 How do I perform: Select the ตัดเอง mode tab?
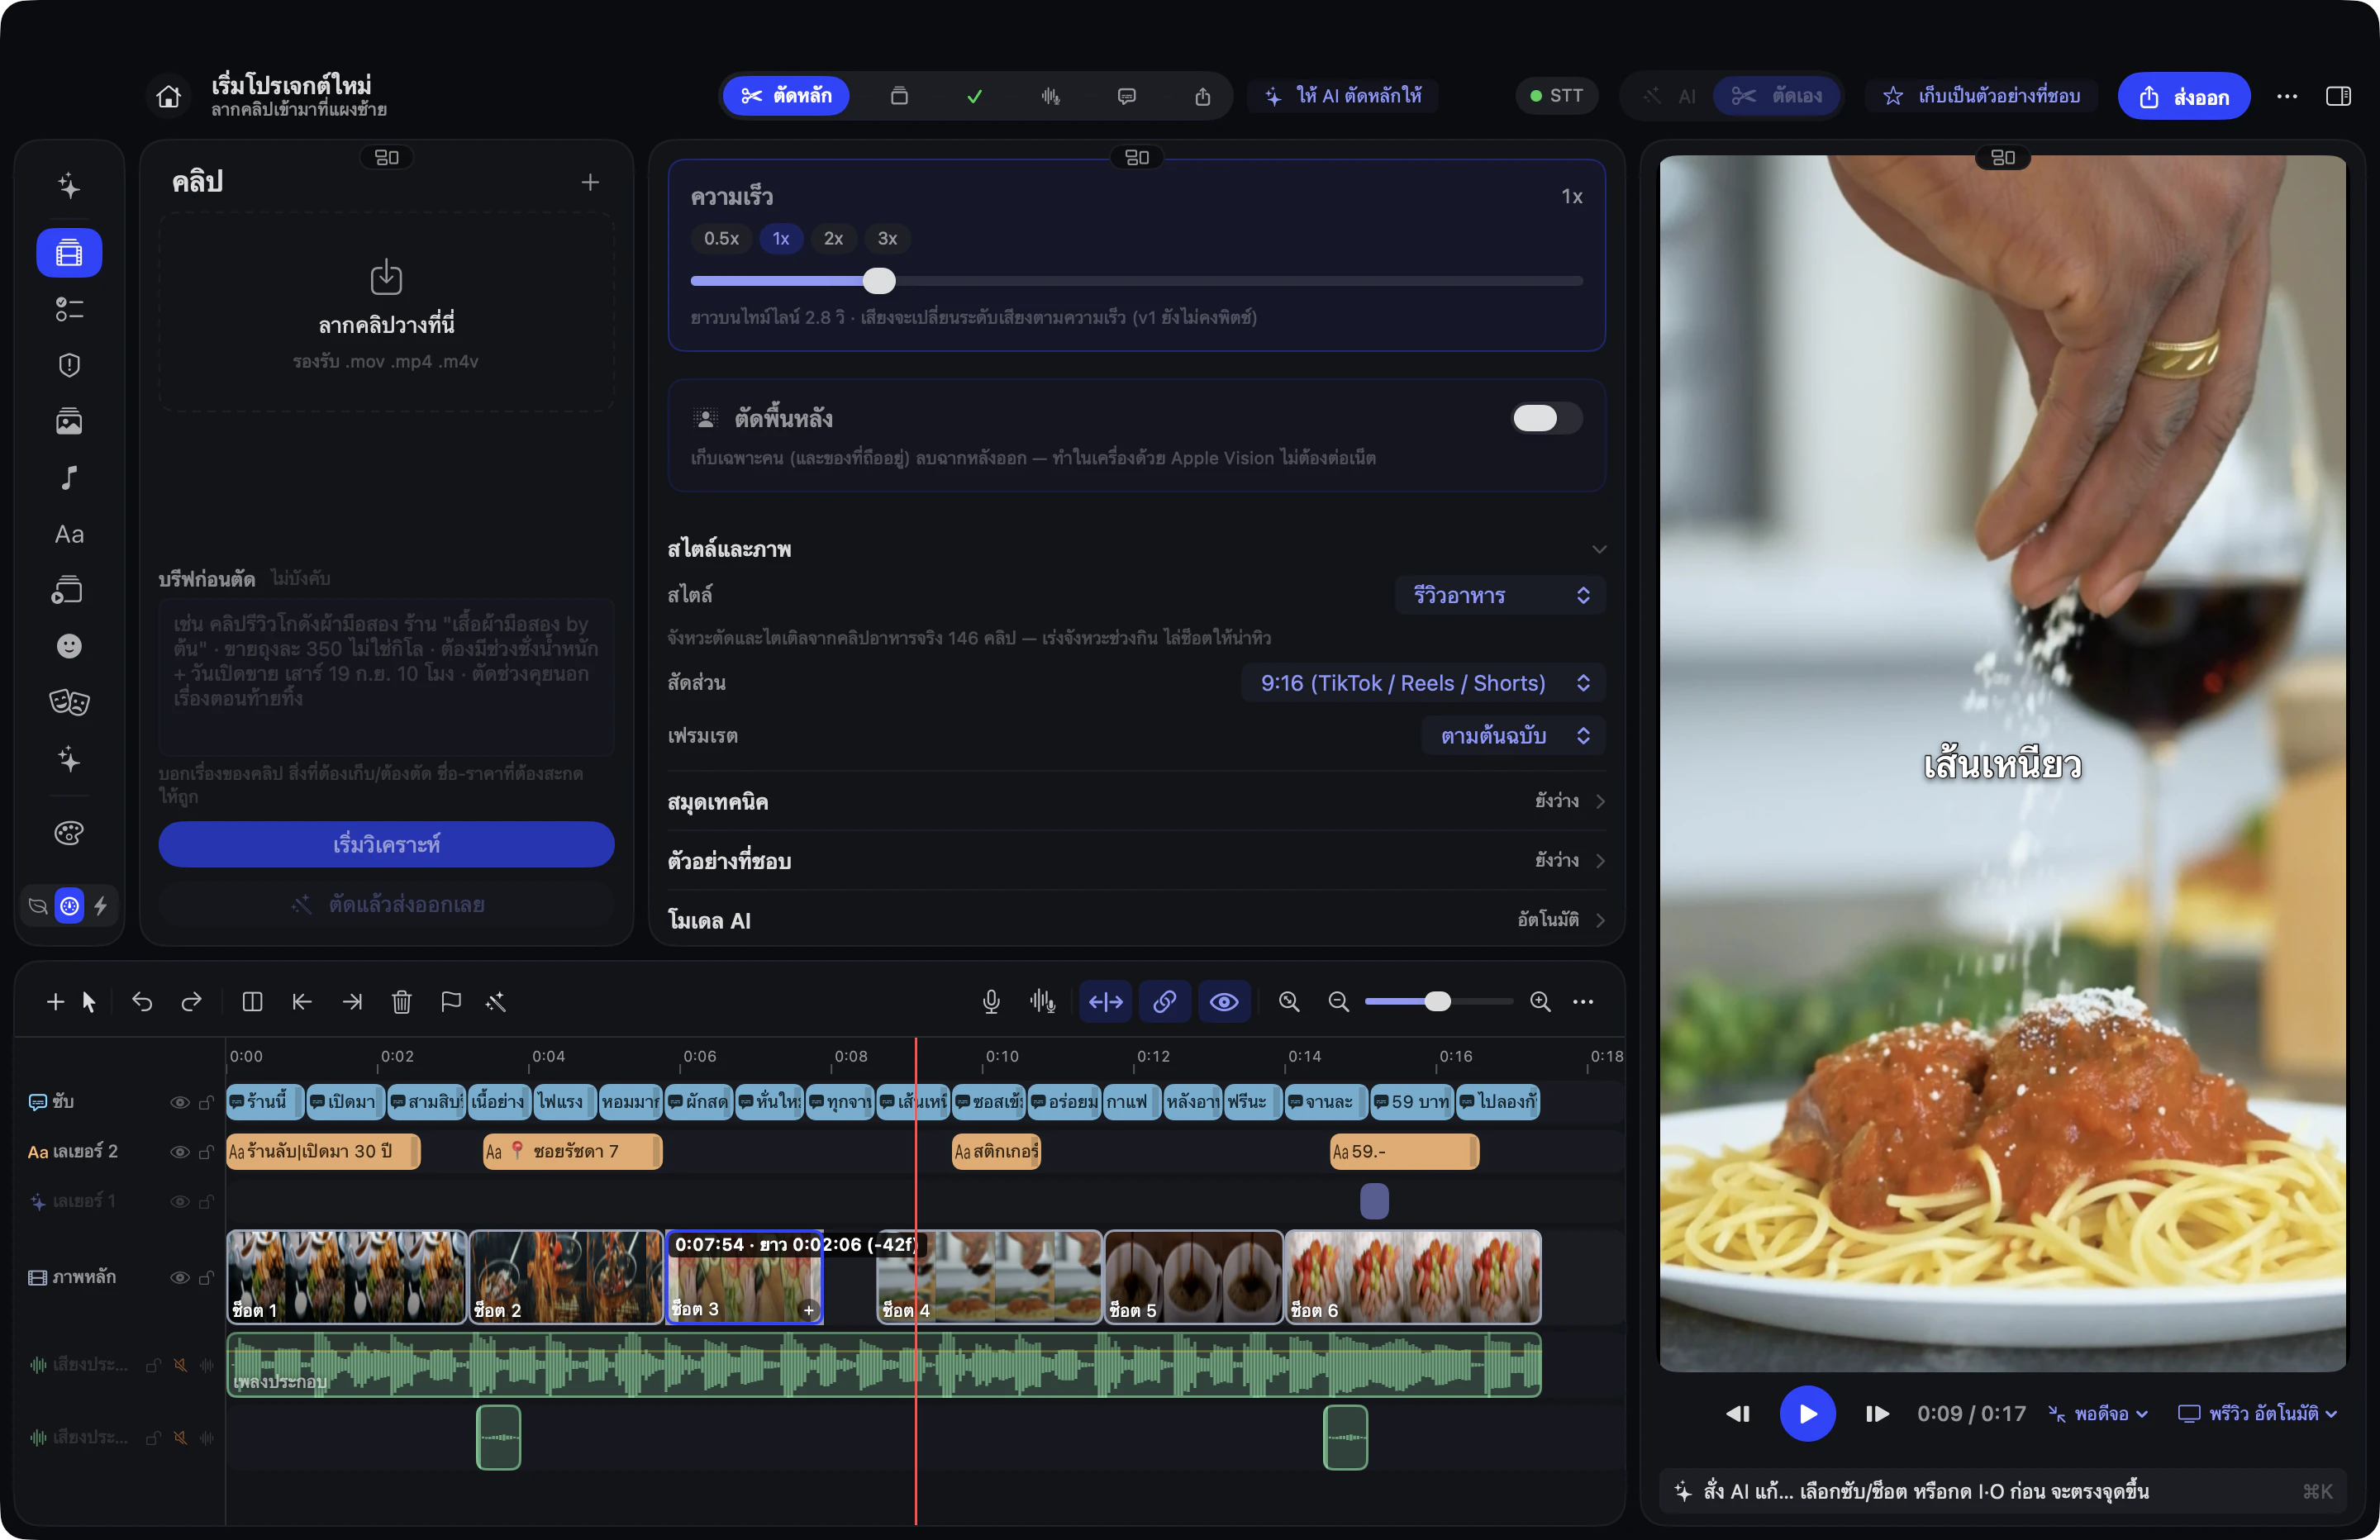(x=1777, y=96)
